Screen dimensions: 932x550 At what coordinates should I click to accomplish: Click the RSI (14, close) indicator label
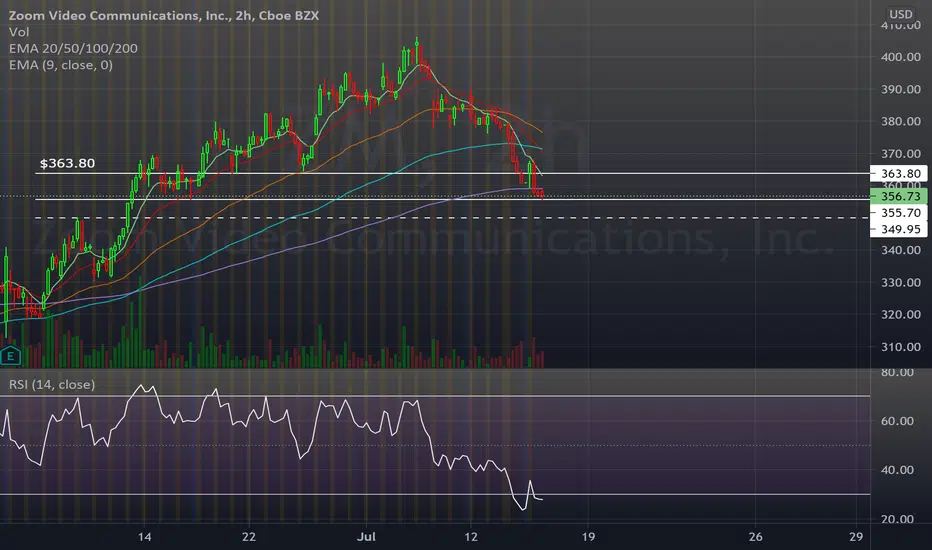click(52, 385)
